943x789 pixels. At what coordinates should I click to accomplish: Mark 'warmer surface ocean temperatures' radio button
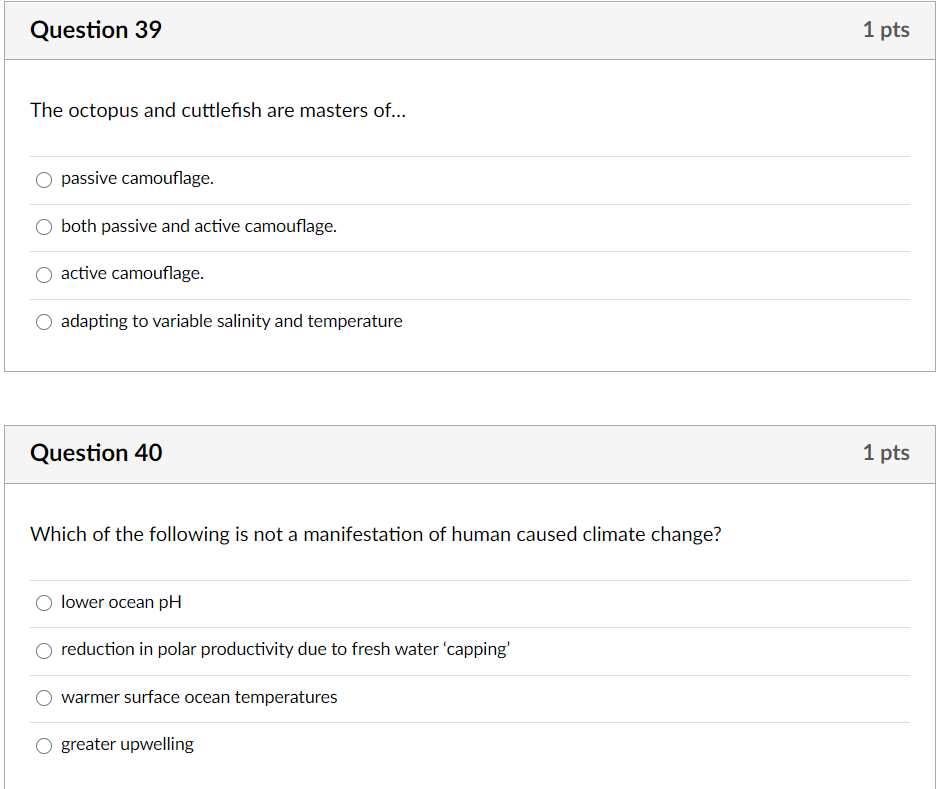pyautogui.click(x=44, y=698)
